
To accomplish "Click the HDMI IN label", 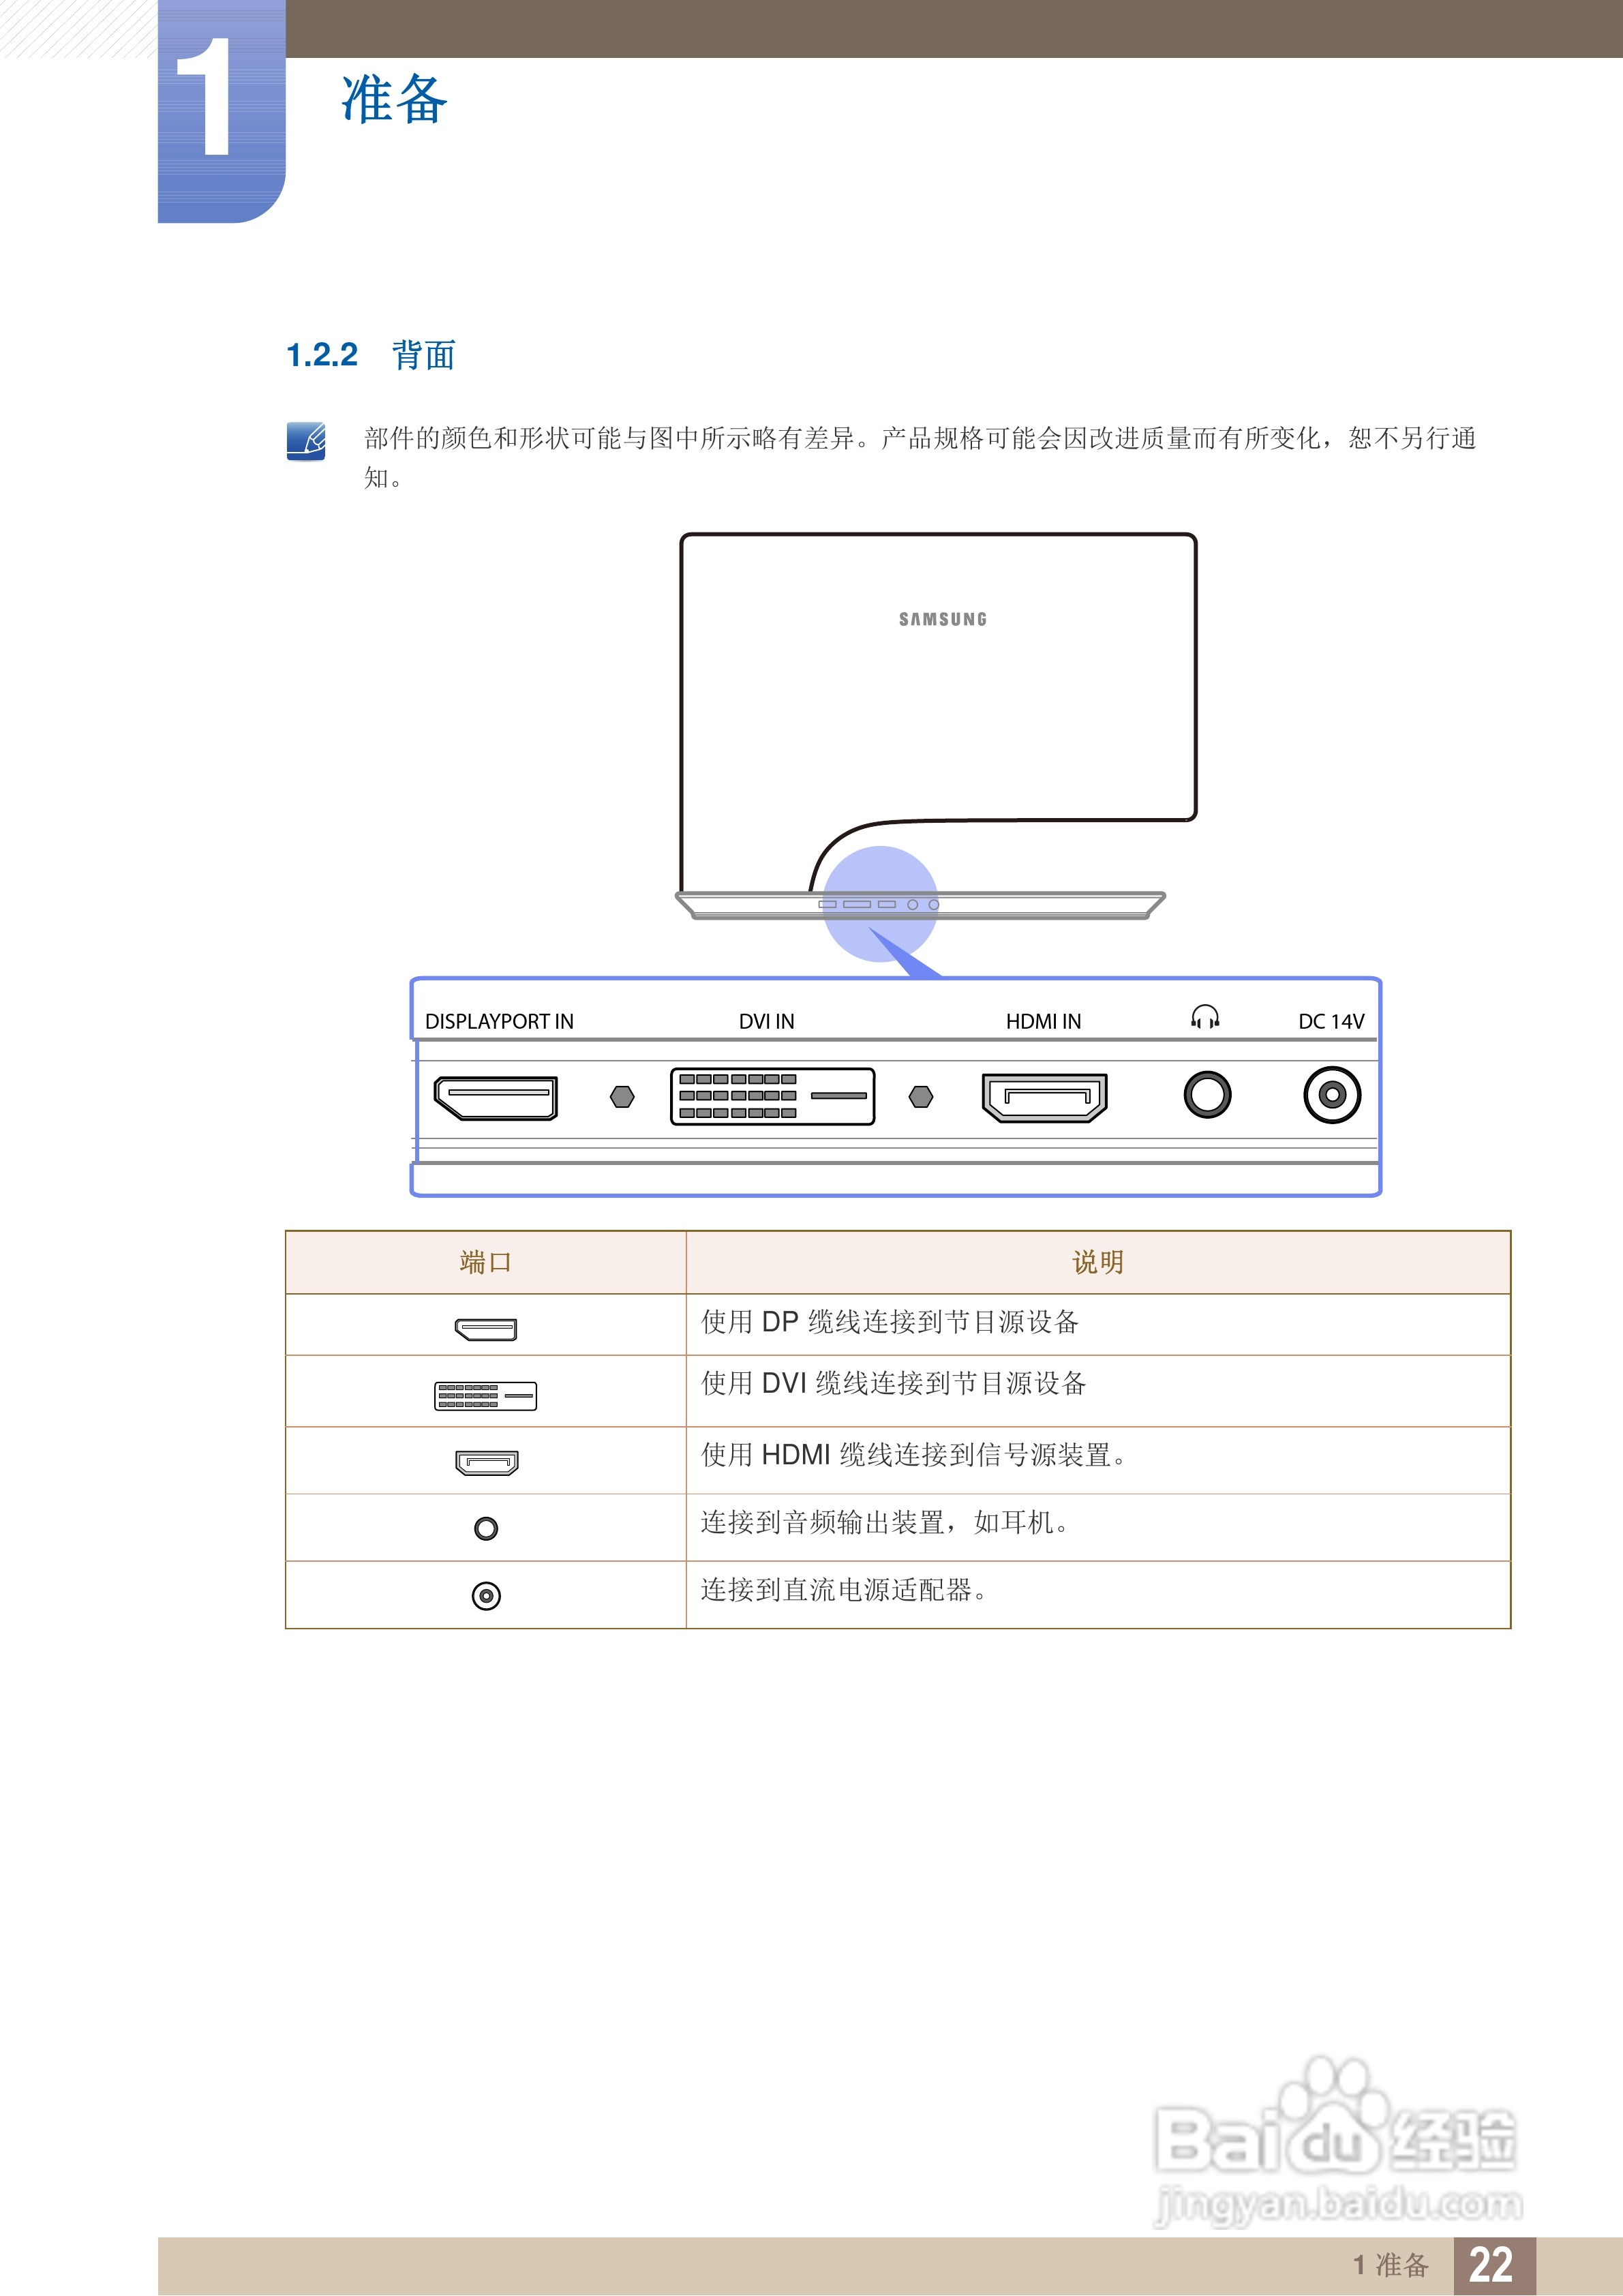I will pyautogui.click(x=1043, y=1021).
